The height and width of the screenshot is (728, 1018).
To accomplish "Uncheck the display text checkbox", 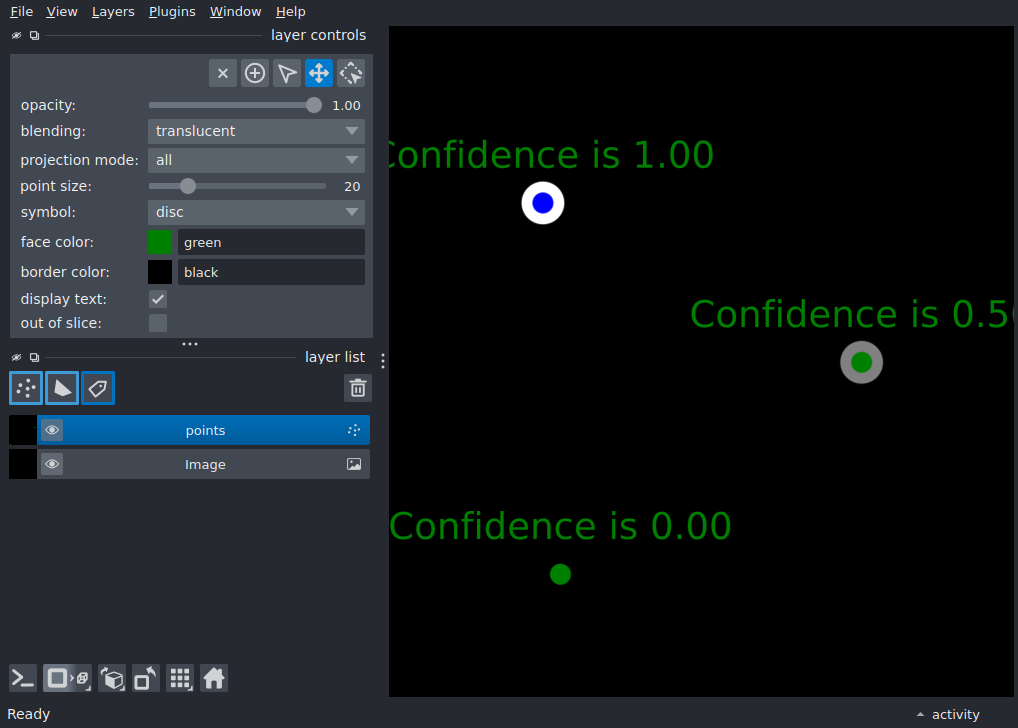I will click(158, 299).
